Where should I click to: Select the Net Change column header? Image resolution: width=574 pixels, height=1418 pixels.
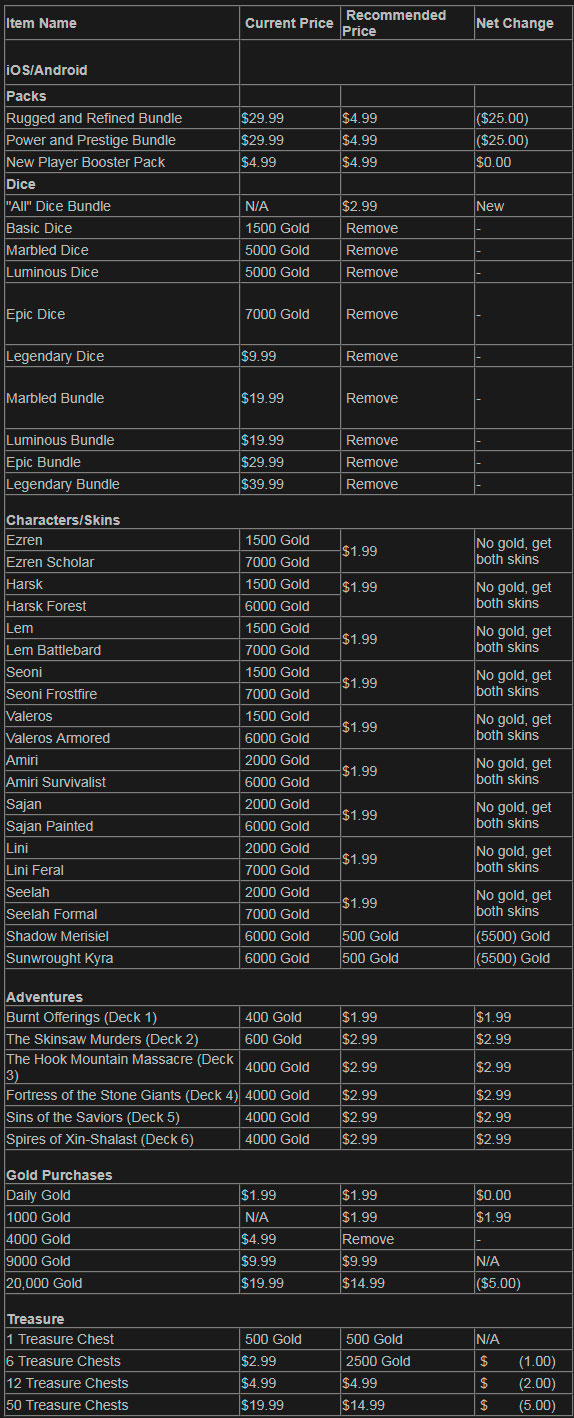[x=514, y=23]
